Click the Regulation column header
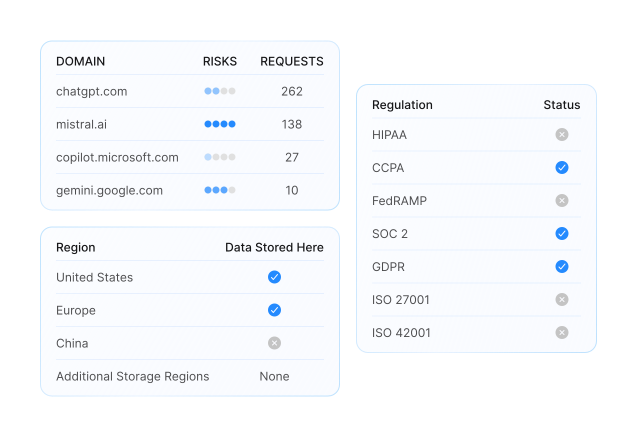The height and width of the screenshot is (437, 637). (x=402, y=105)
